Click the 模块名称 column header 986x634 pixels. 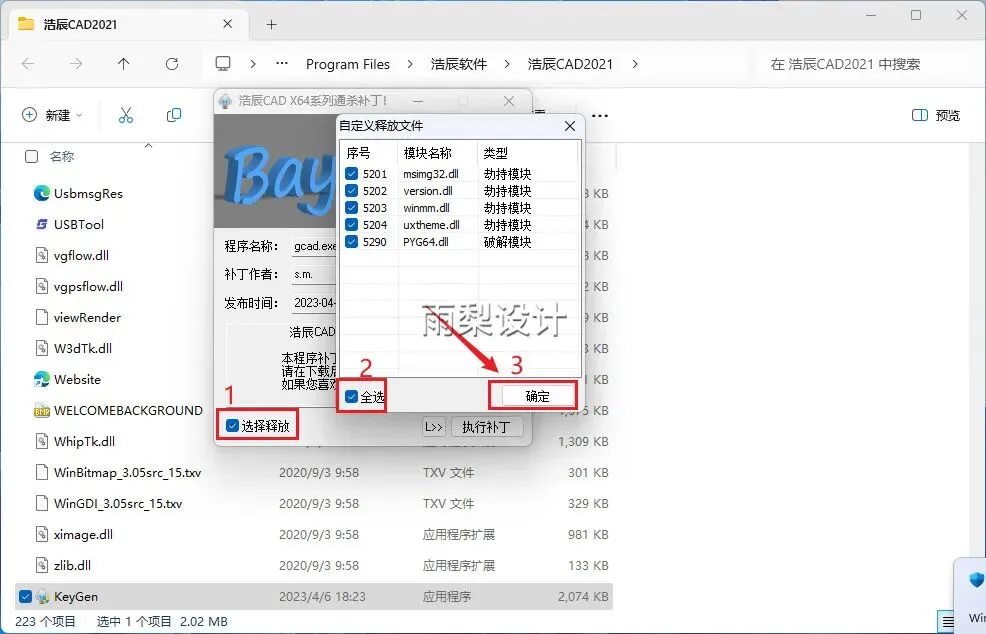(x=438, y=153)
